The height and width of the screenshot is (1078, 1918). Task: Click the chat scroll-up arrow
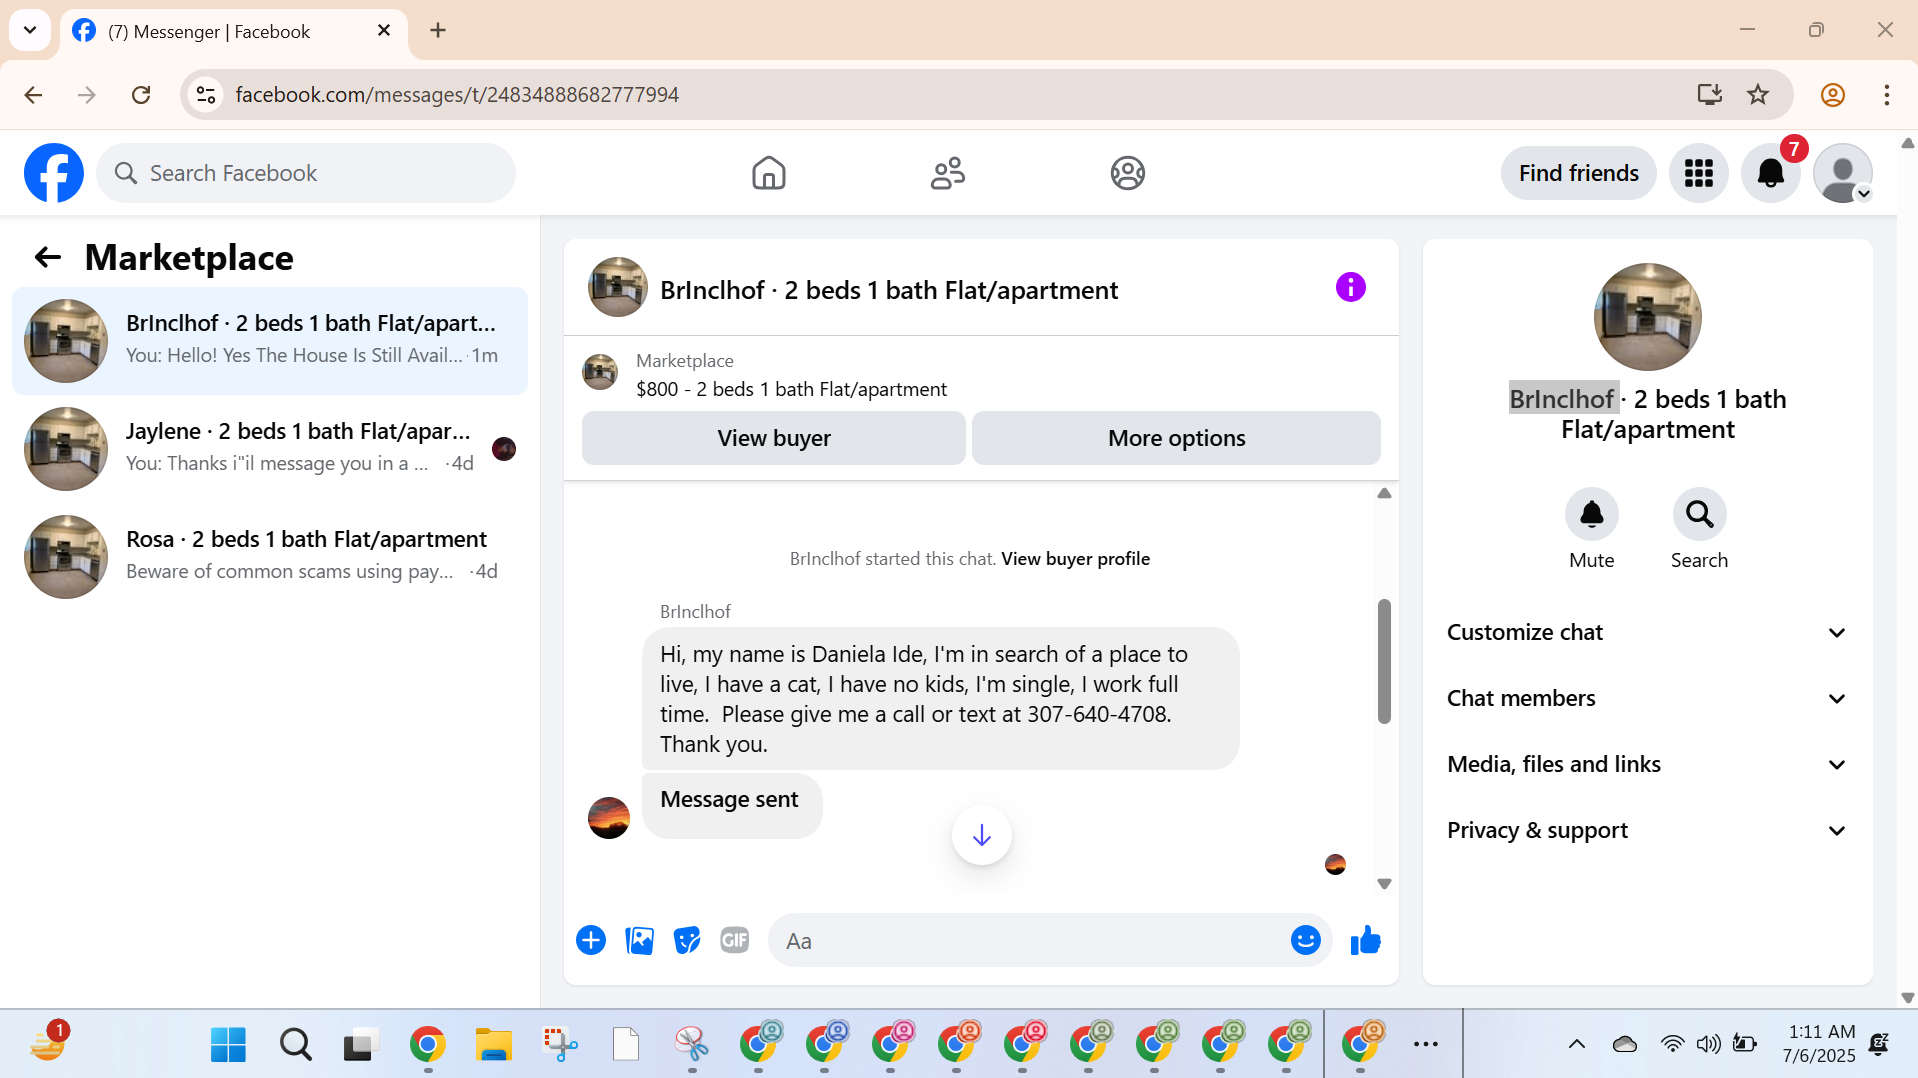point(1384,493)
